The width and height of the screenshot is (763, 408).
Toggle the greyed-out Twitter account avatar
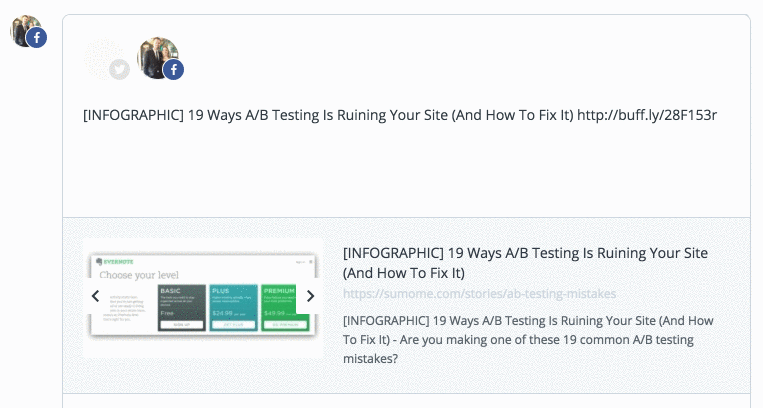107,59
